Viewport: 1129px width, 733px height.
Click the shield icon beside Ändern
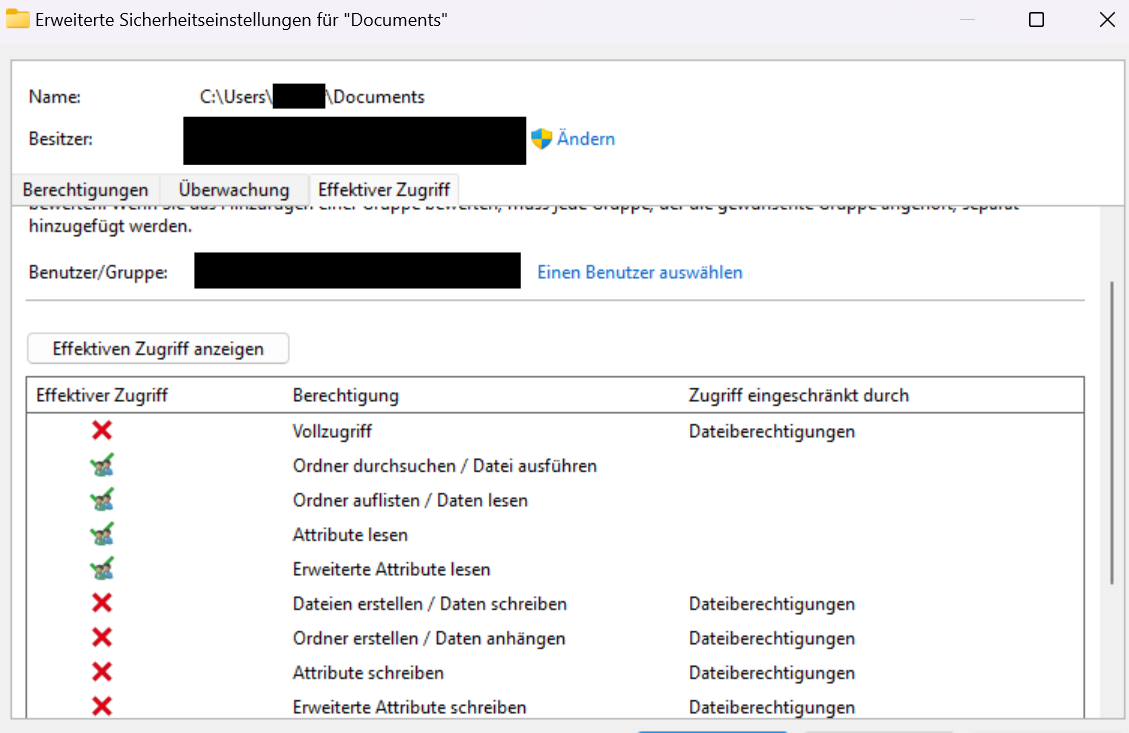click(541, 139)
